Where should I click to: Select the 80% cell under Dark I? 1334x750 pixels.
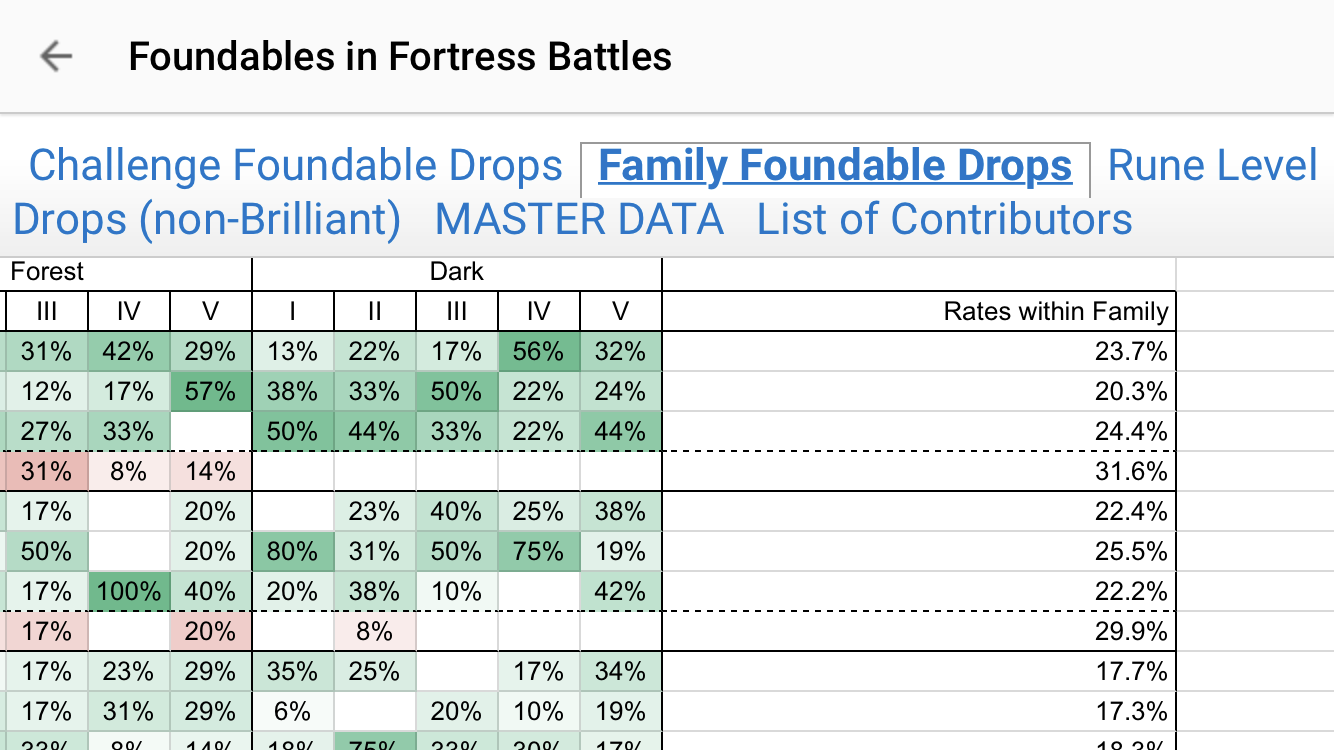click(293, 551)
